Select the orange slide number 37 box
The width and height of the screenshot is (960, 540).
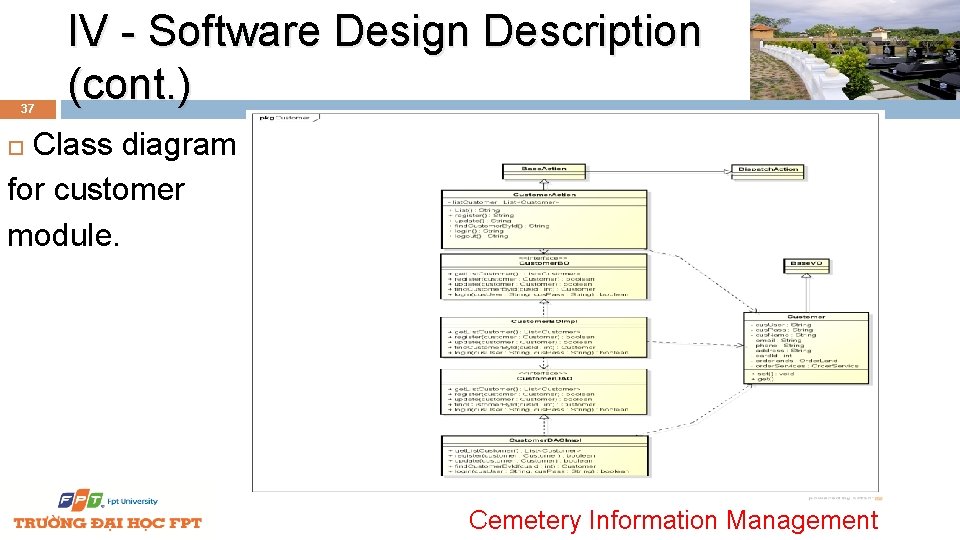[x=28, y=109]
